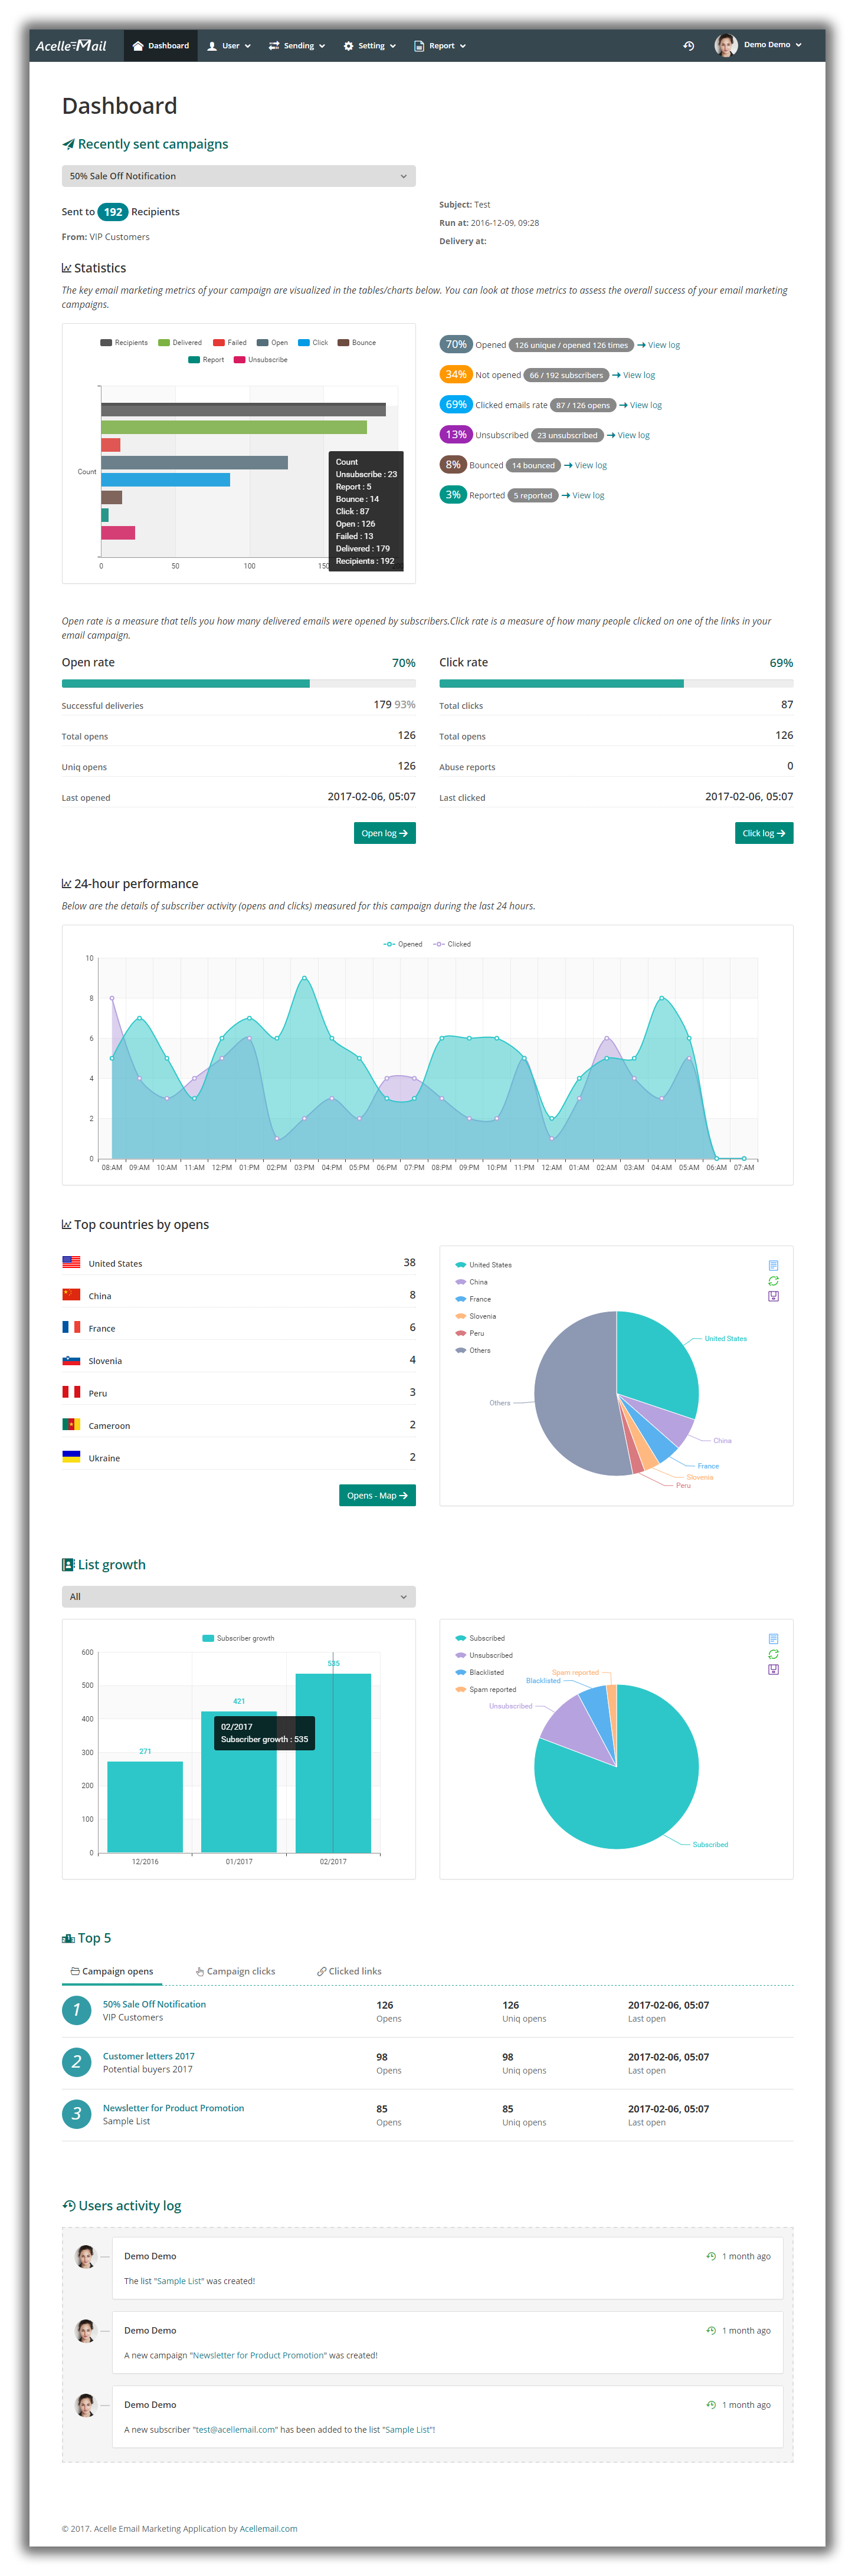This screenshot has height=2576, width=855.
Task: Expand the User menu
Action: point(229,46)
